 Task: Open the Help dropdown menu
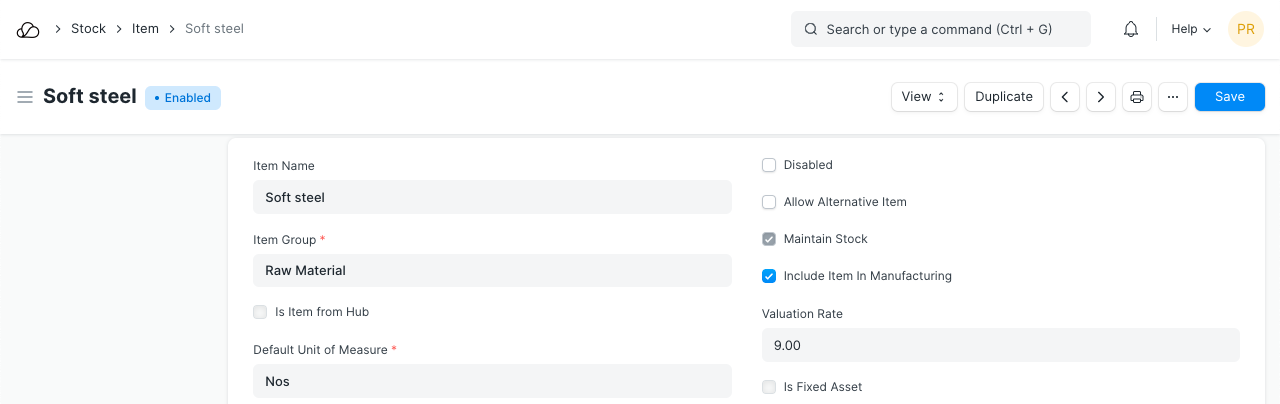(1191, 30)
